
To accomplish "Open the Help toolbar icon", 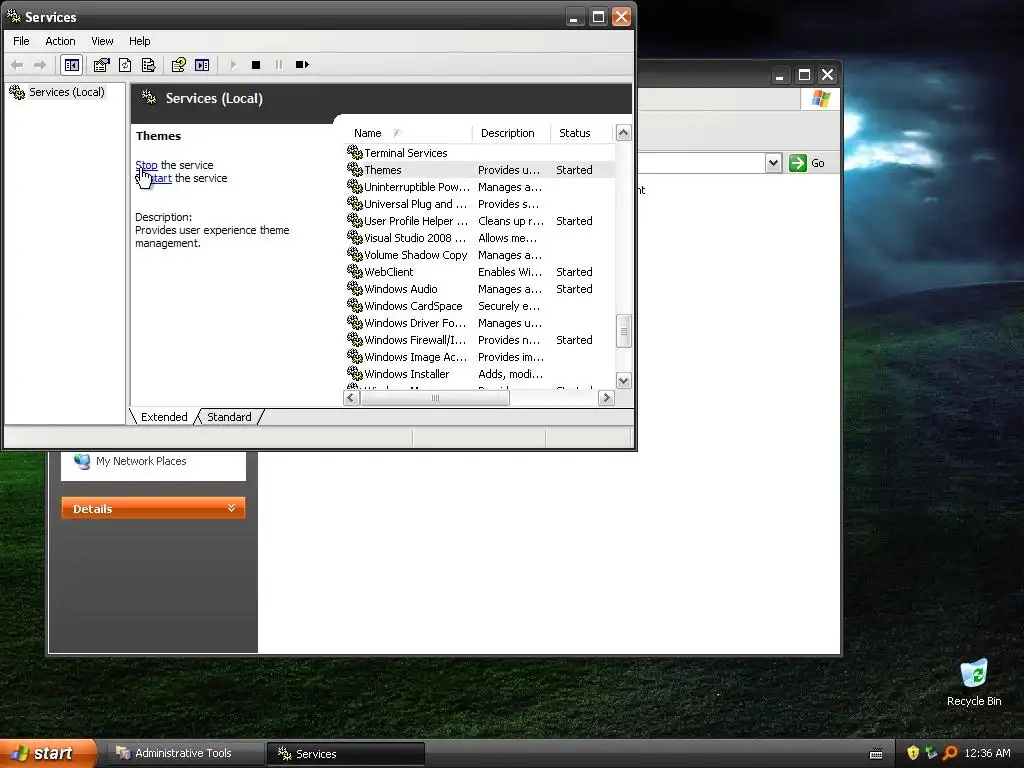I will click(x=178, y=65).
